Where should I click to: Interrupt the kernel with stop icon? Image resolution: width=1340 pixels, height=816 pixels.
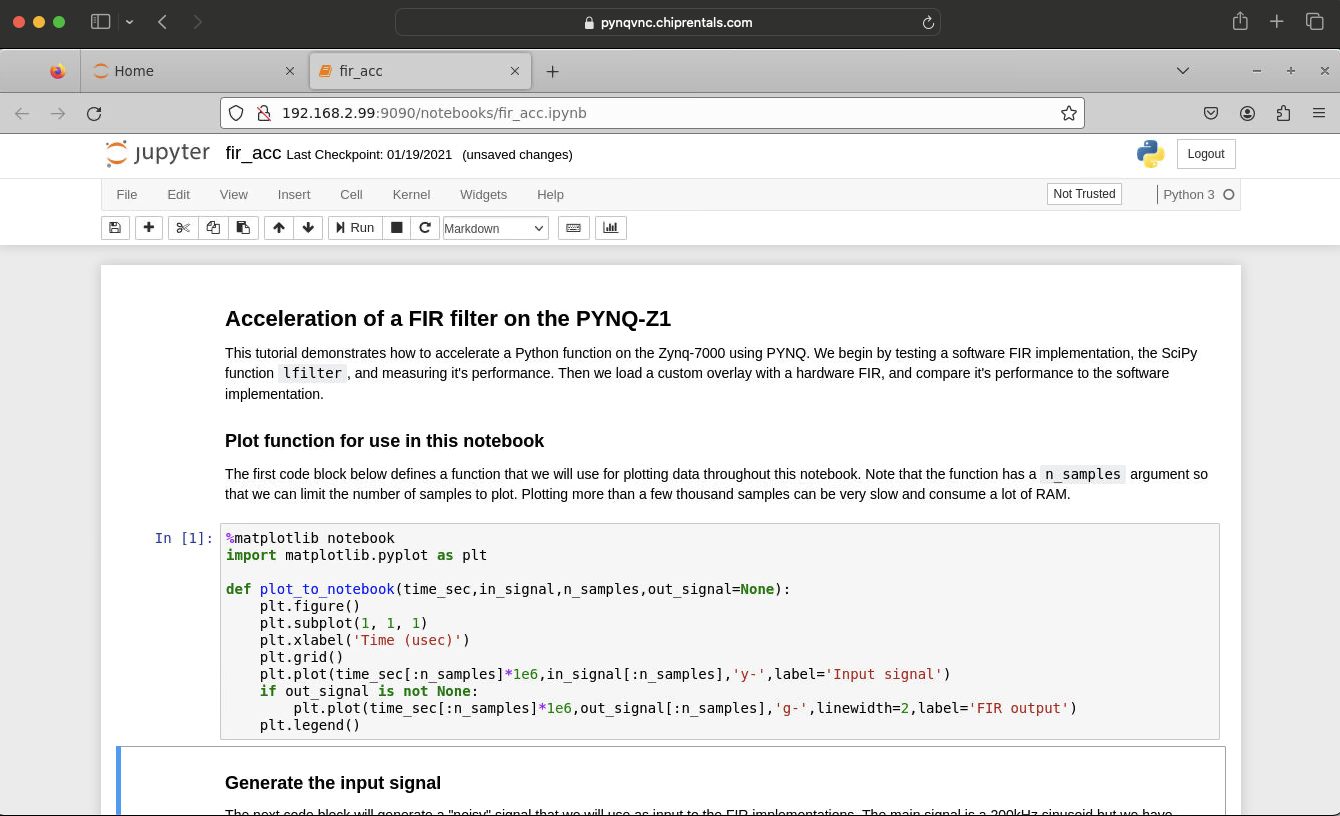pos(397,228)
